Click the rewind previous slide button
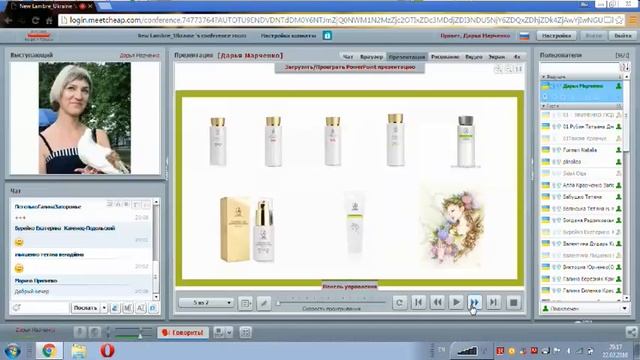 point(437,302)
